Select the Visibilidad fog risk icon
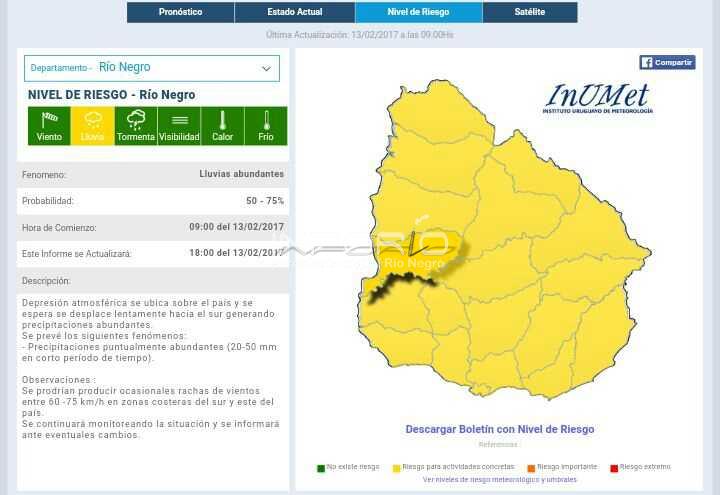720x495 pixels. (179, 126)
